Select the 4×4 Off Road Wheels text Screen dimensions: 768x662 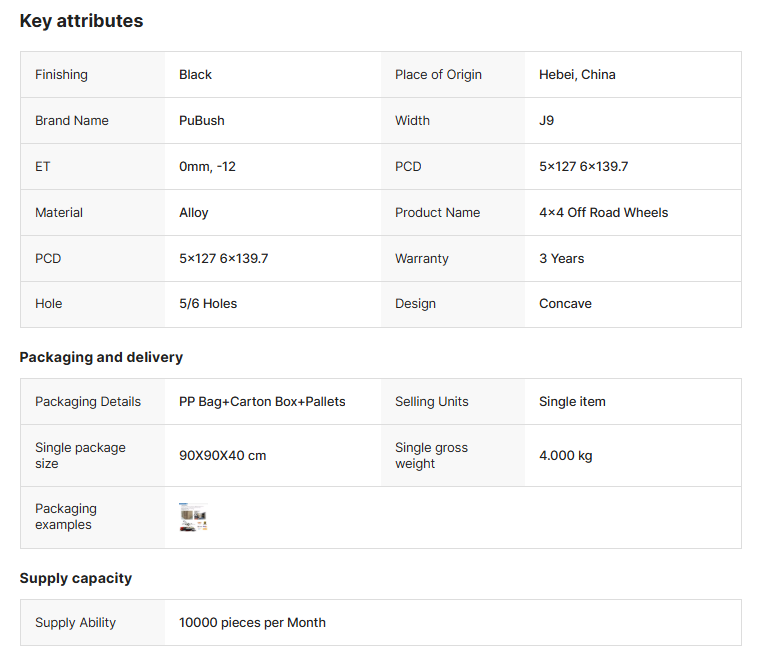click(603, 213)
